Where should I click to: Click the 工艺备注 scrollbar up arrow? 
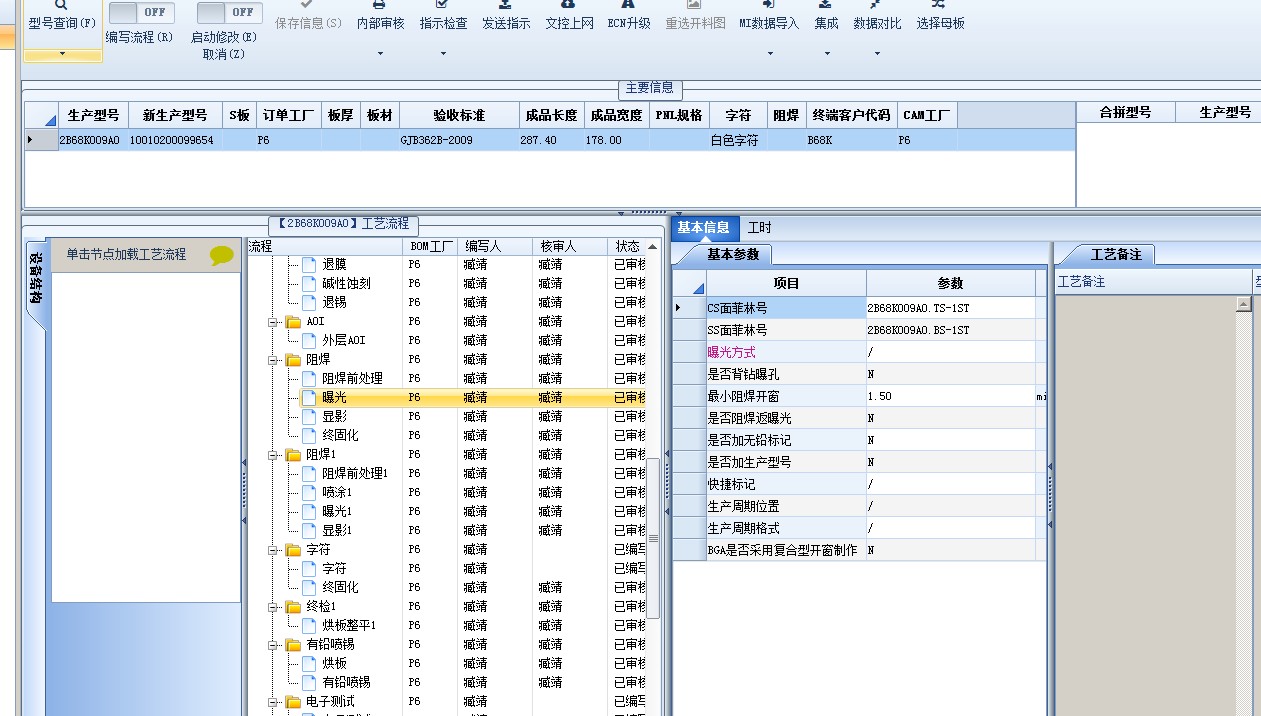1244,304
